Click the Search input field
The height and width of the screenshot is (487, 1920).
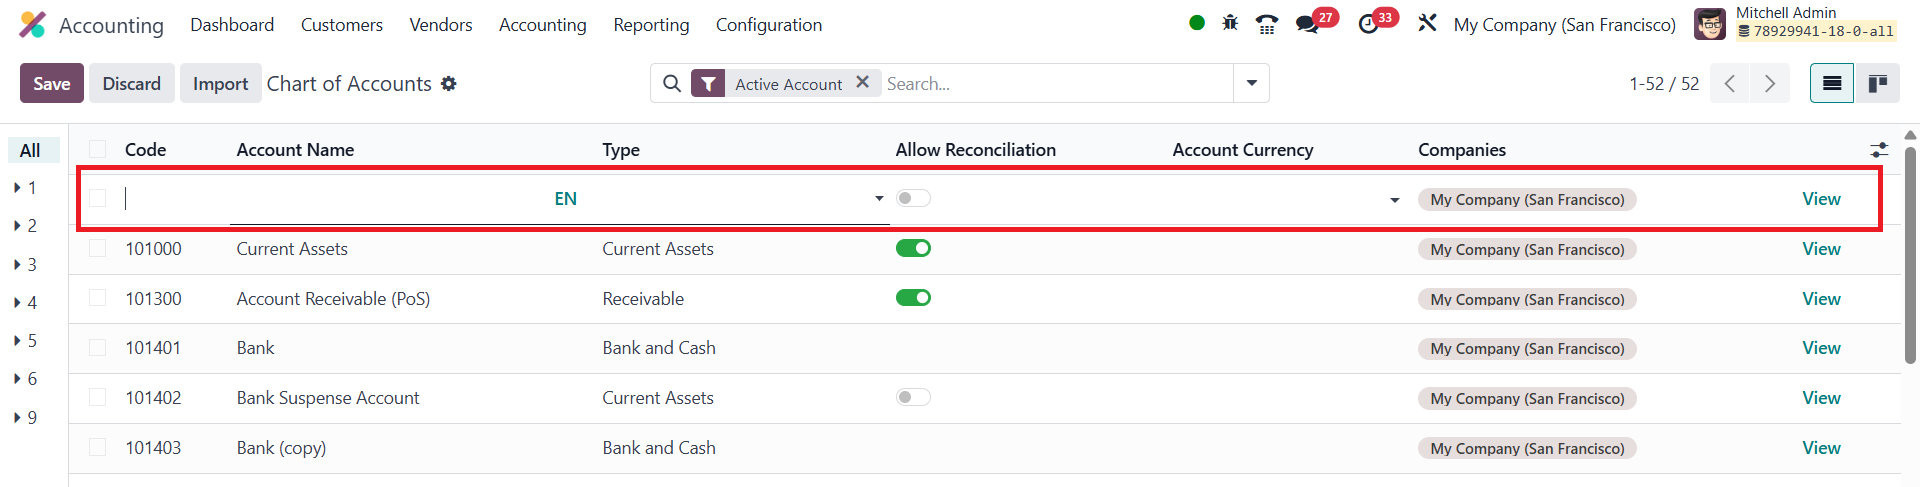pos(1055,84)
